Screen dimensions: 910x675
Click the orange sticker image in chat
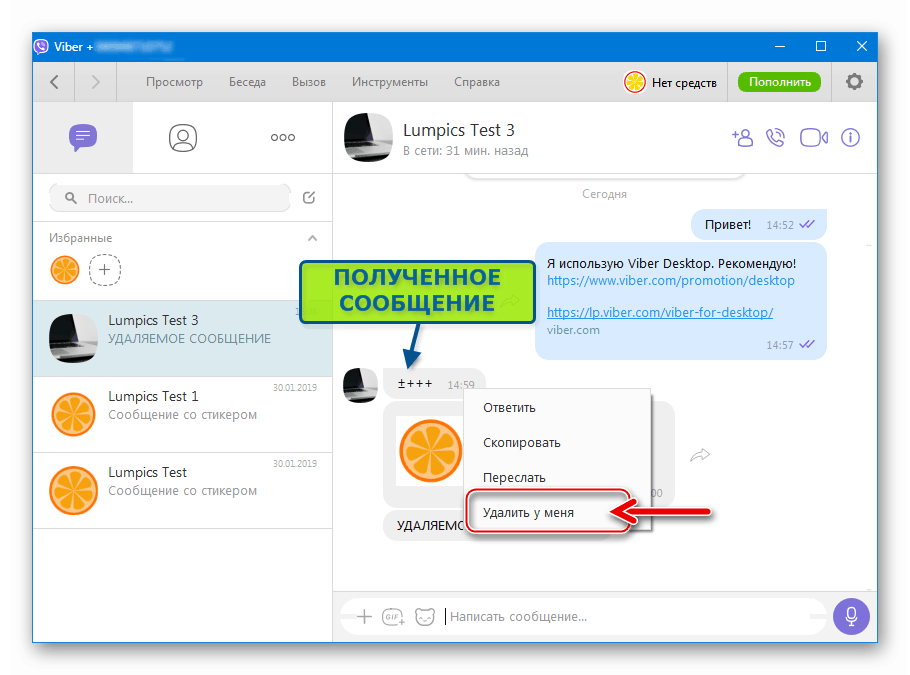pos(430,451)
